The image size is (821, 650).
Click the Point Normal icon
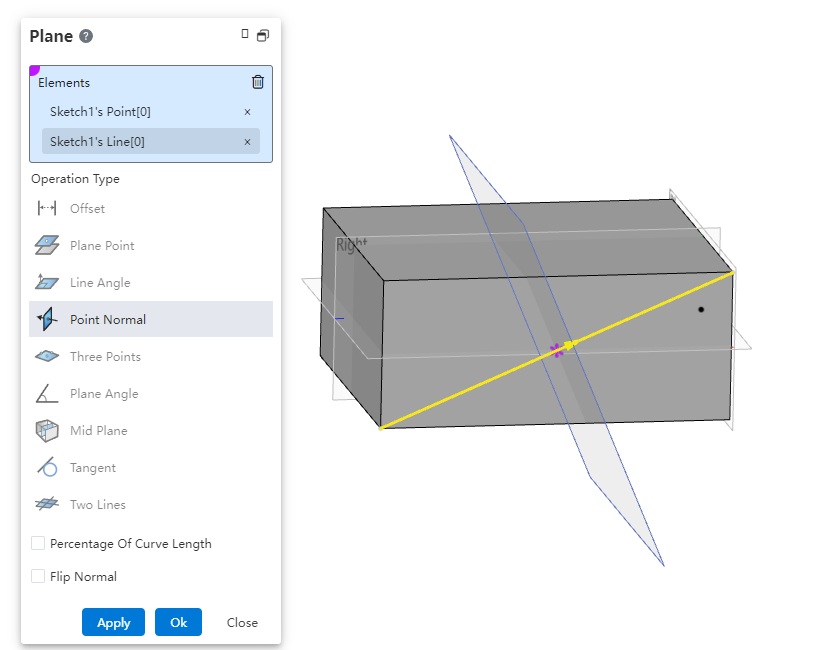pyautogui.click(x=47, y=319)
